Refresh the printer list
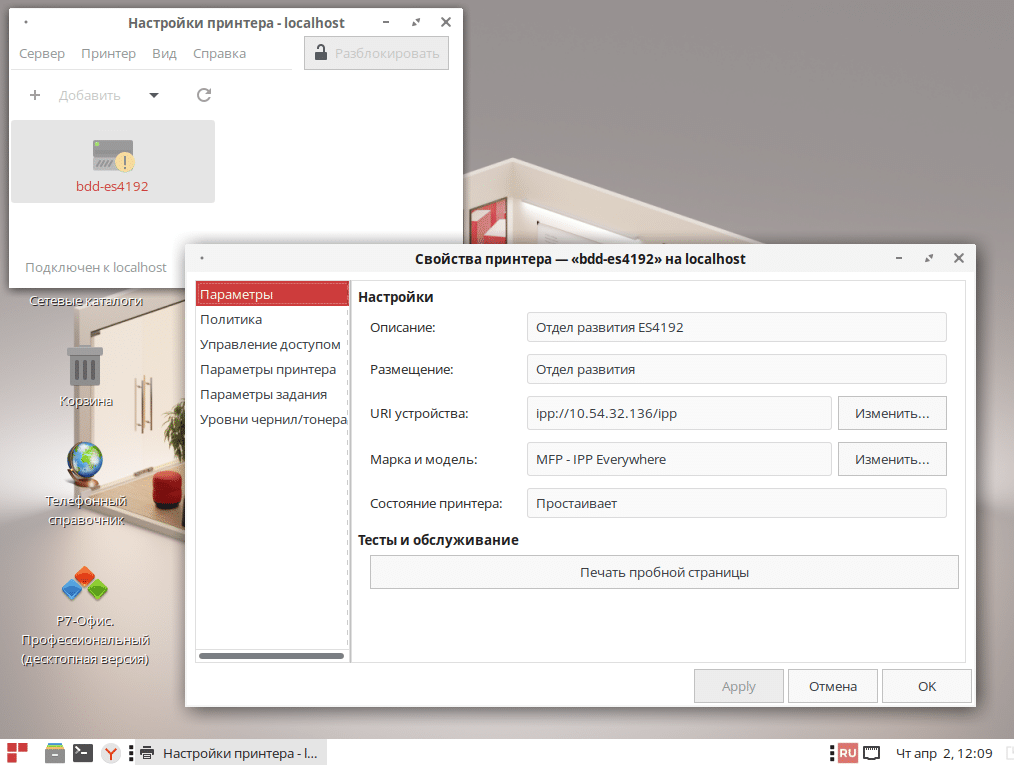This screenshot has height=765, width=1014. 203,94
